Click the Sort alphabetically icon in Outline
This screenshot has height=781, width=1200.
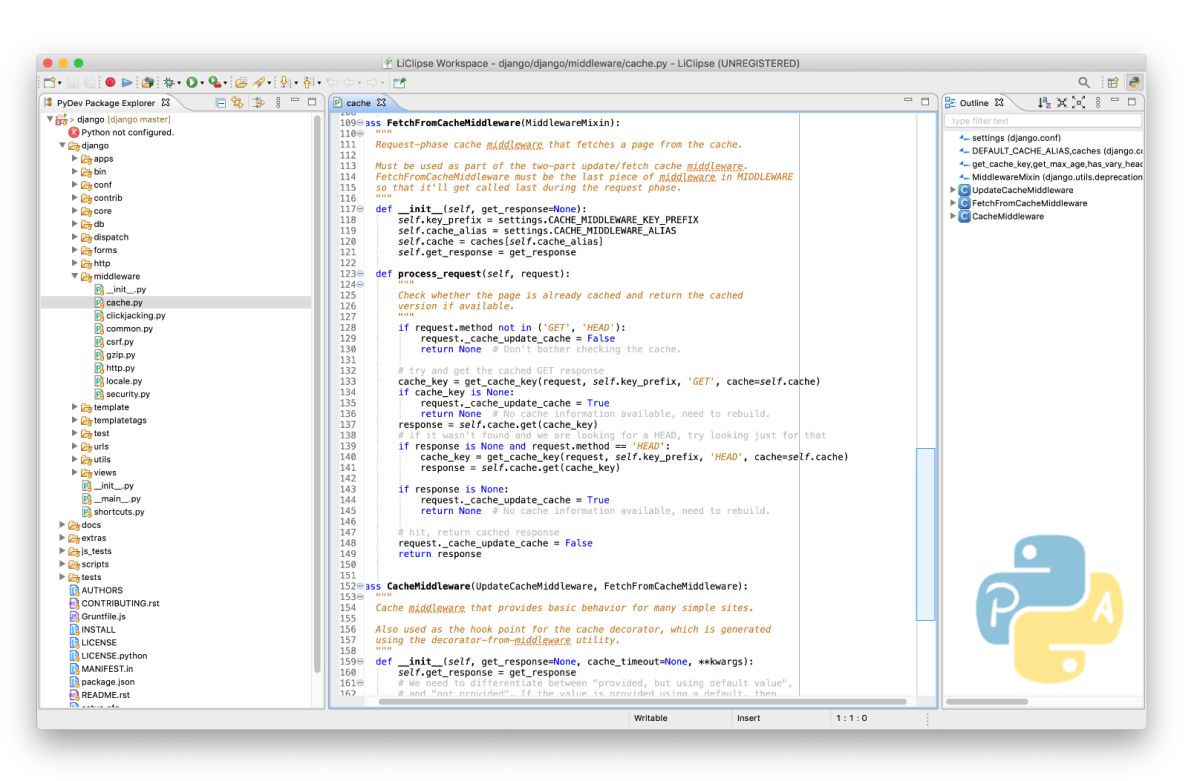[1044, 102]
